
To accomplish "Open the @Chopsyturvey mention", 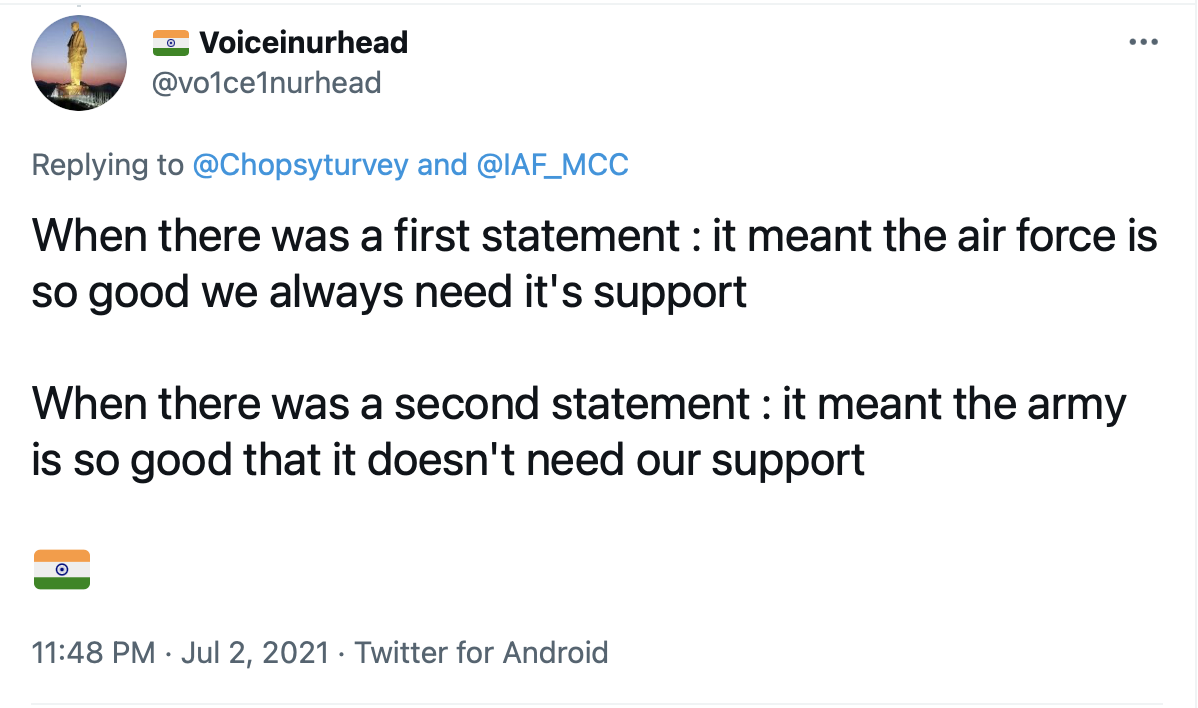I will tap(300, 164).
